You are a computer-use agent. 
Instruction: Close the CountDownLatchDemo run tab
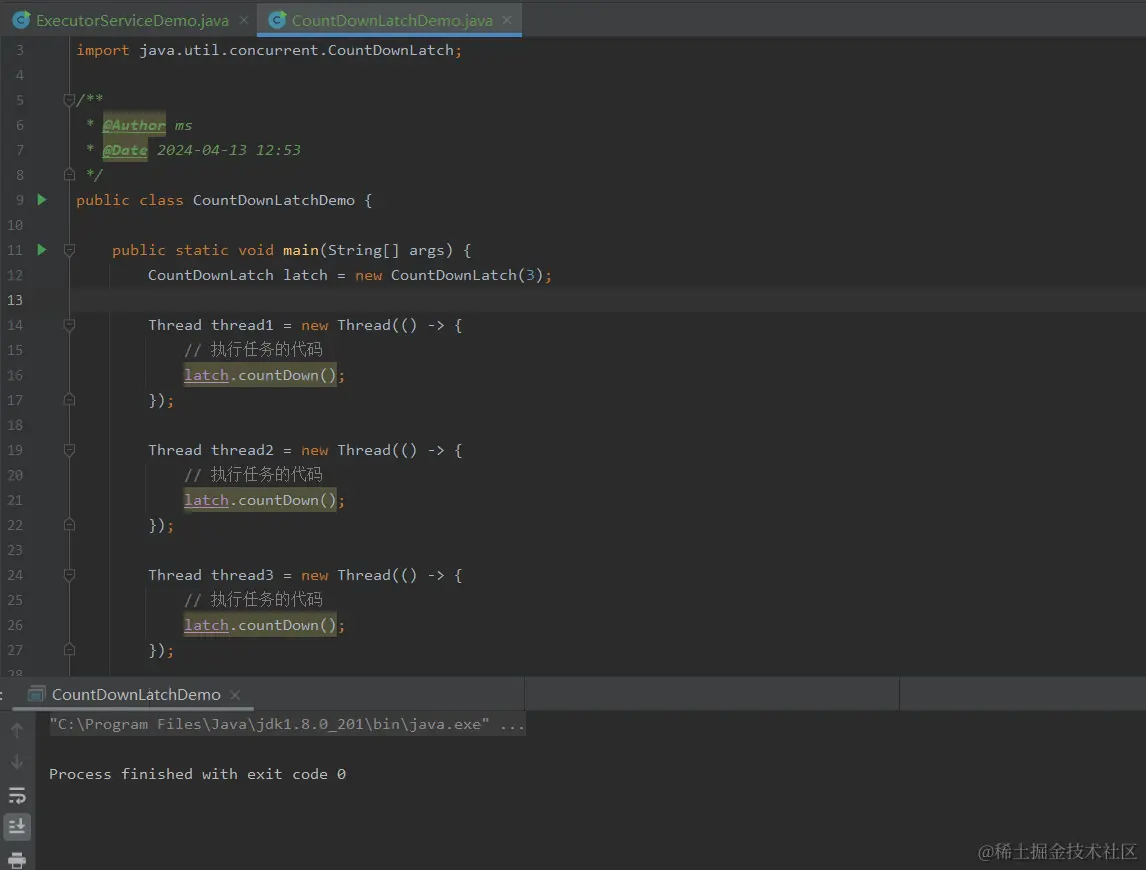[x=235, y=695]
